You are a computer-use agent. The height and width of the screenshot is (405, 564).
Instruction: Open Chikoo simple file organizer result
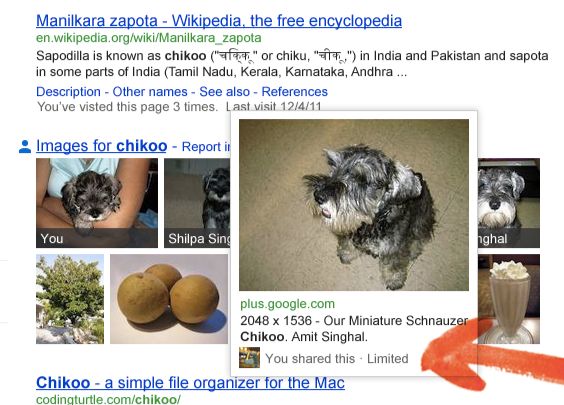(190, 382)
